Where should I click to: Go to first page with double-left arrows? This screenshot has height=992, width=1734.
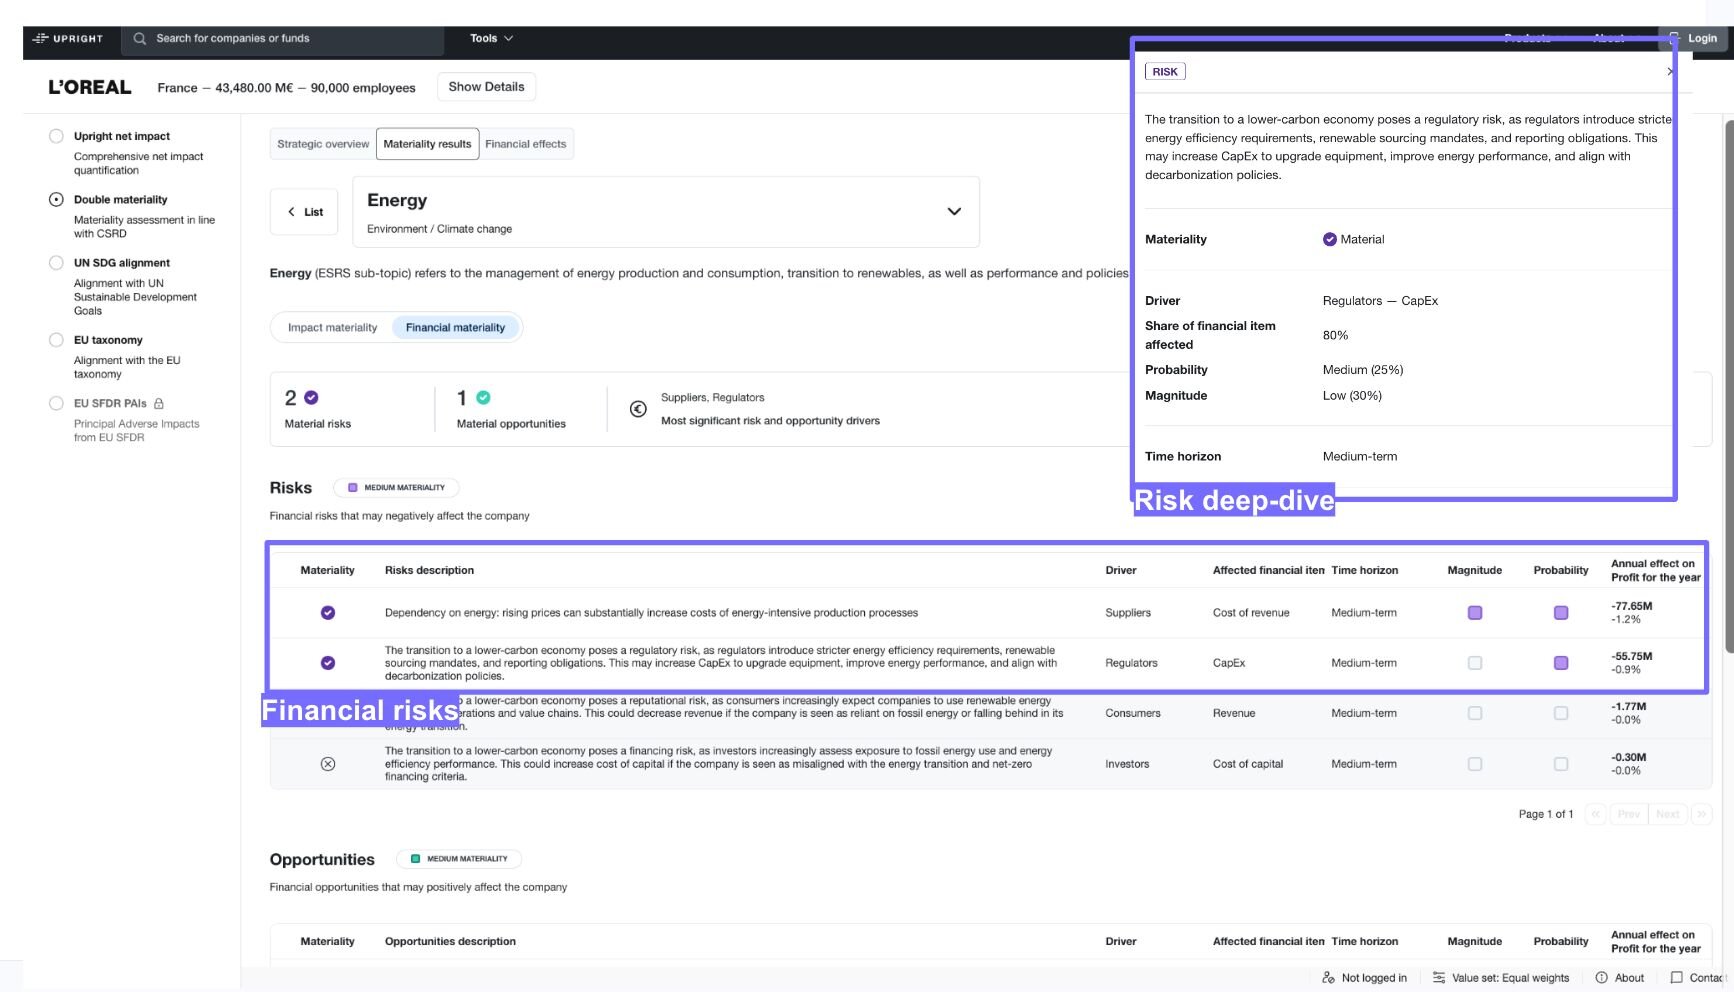click(1596, 814)
